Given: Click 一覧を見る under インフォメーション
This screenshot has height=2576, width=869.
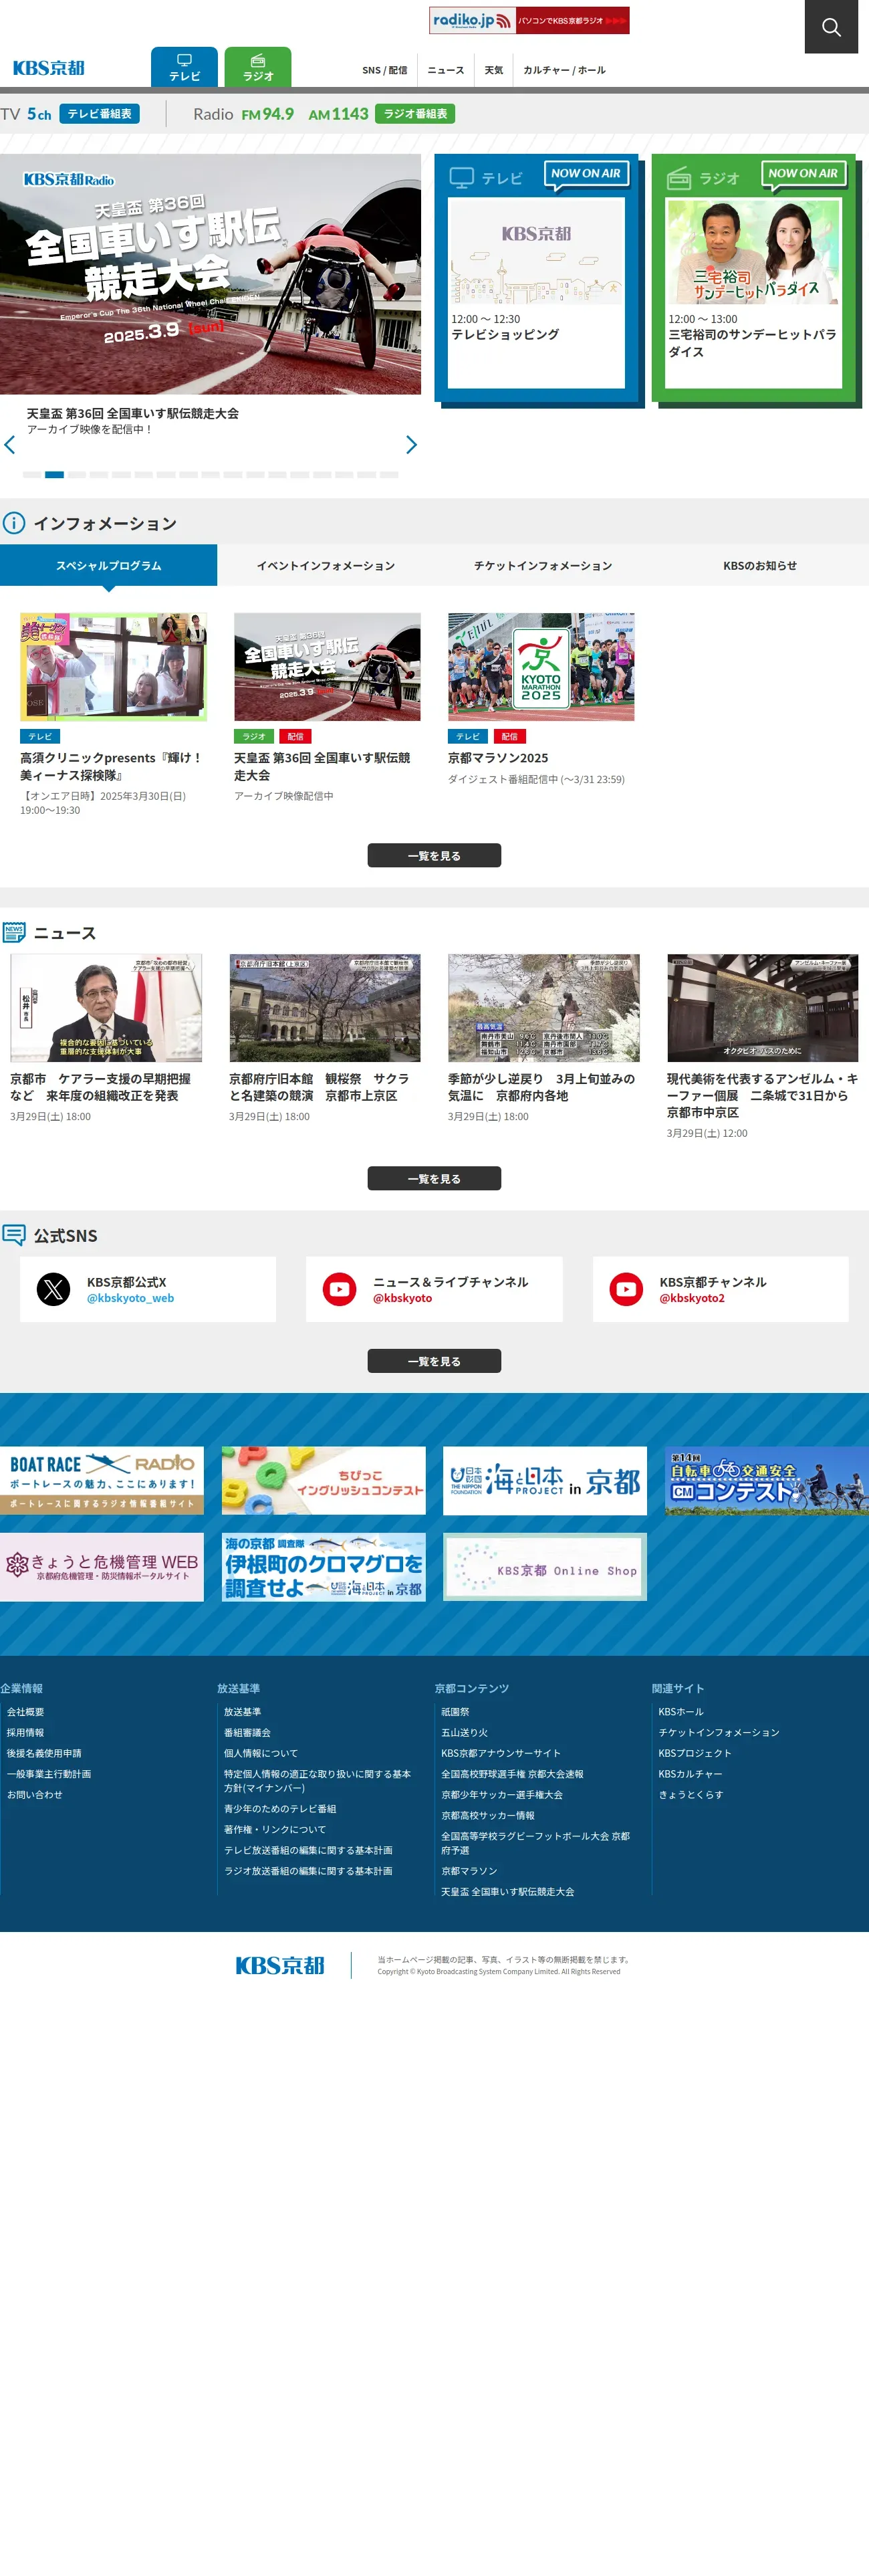Looking at the screenshot, I should click(x=434, y=856).
